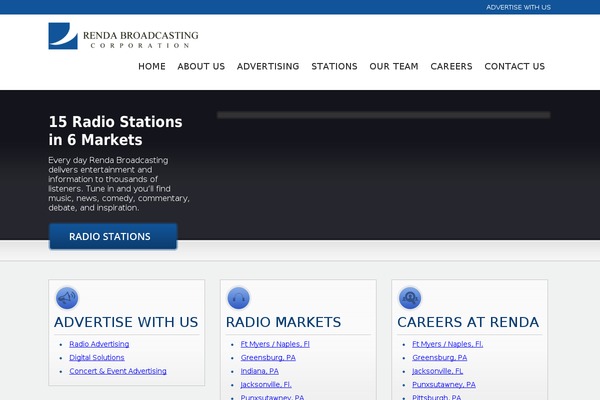Image resolution: width=600 pixels, height=400 pixels.
Task: Open Careers in the navigation bar
Action: 451,66
